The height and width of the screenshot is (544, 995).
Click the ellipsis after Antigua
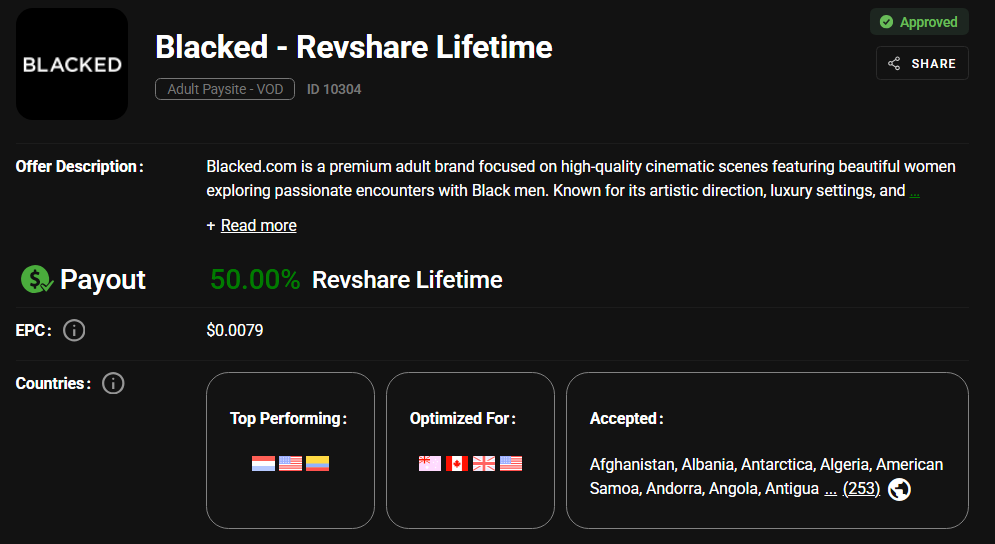(x=830, y=489)
